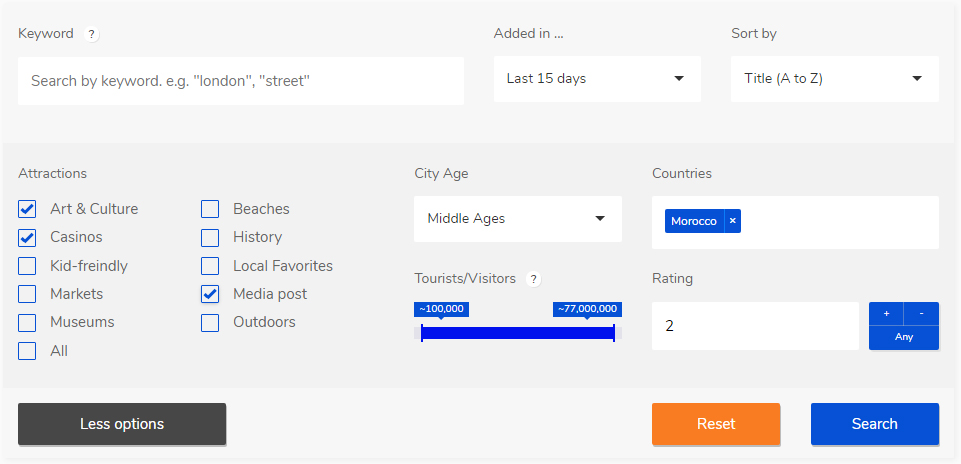Decrease rating with the minus button

pyautogui.click(x=921, y=313)
